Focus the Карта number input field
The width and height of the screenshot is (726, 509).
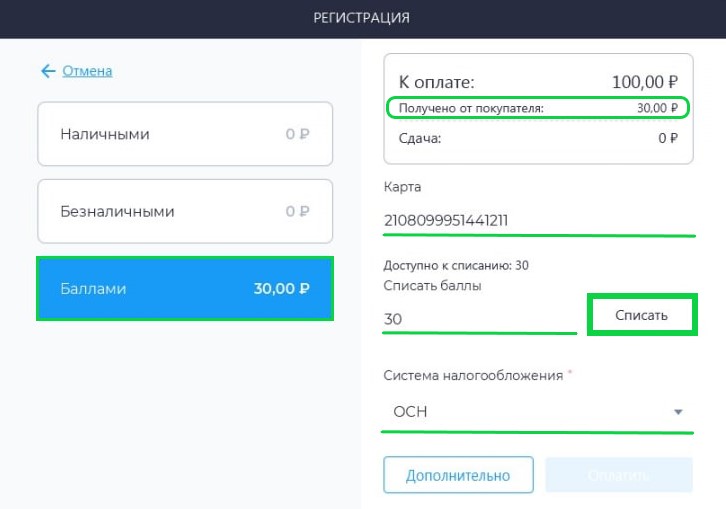point(539,220)
